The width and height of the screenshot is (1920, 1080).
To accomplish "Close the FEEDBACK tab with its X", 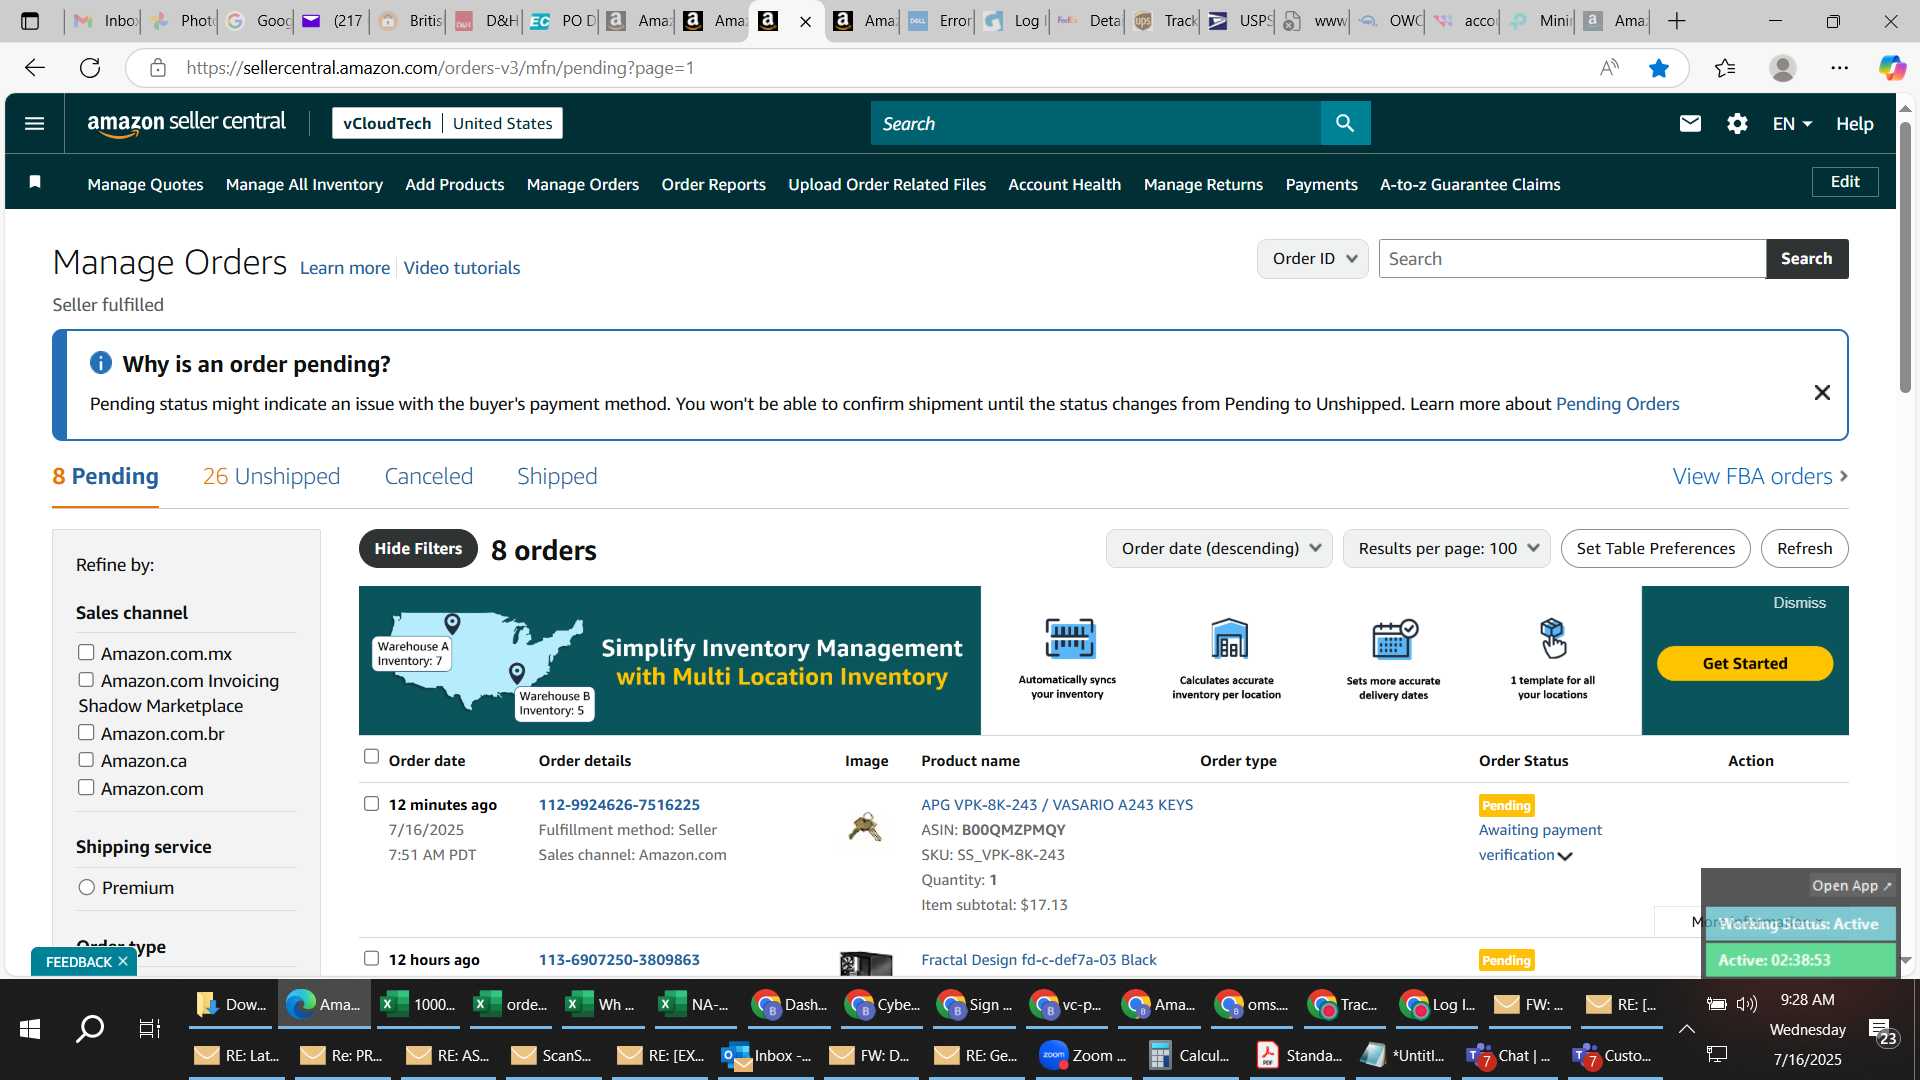I will pos(123,961).
